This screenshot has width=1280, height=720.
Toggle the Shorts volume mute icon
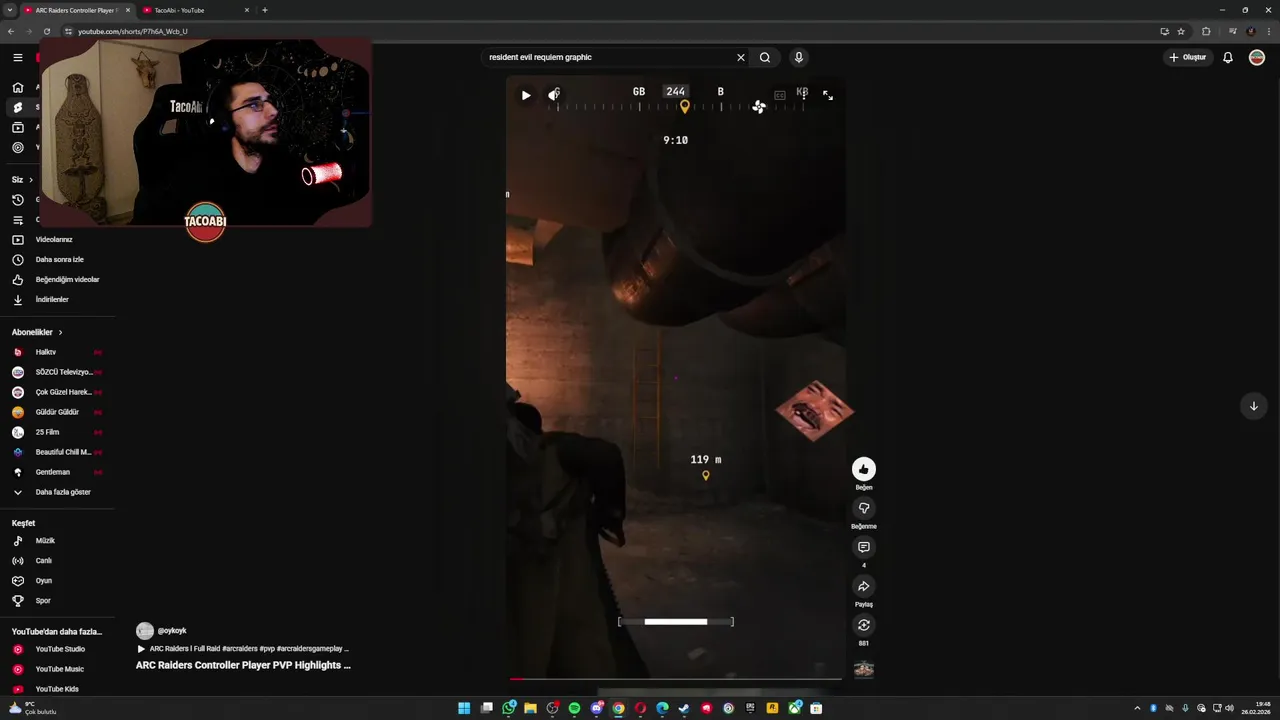point(554,95)
